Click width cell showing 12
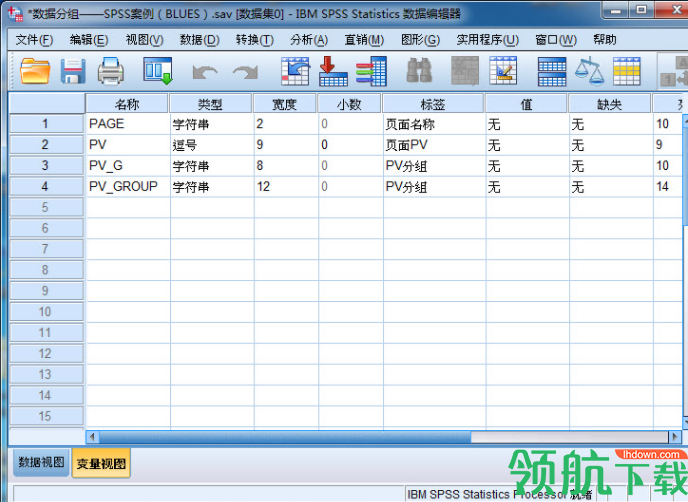Image resolution: width=688 pixels, height=502 pixels. coord(286,186)
